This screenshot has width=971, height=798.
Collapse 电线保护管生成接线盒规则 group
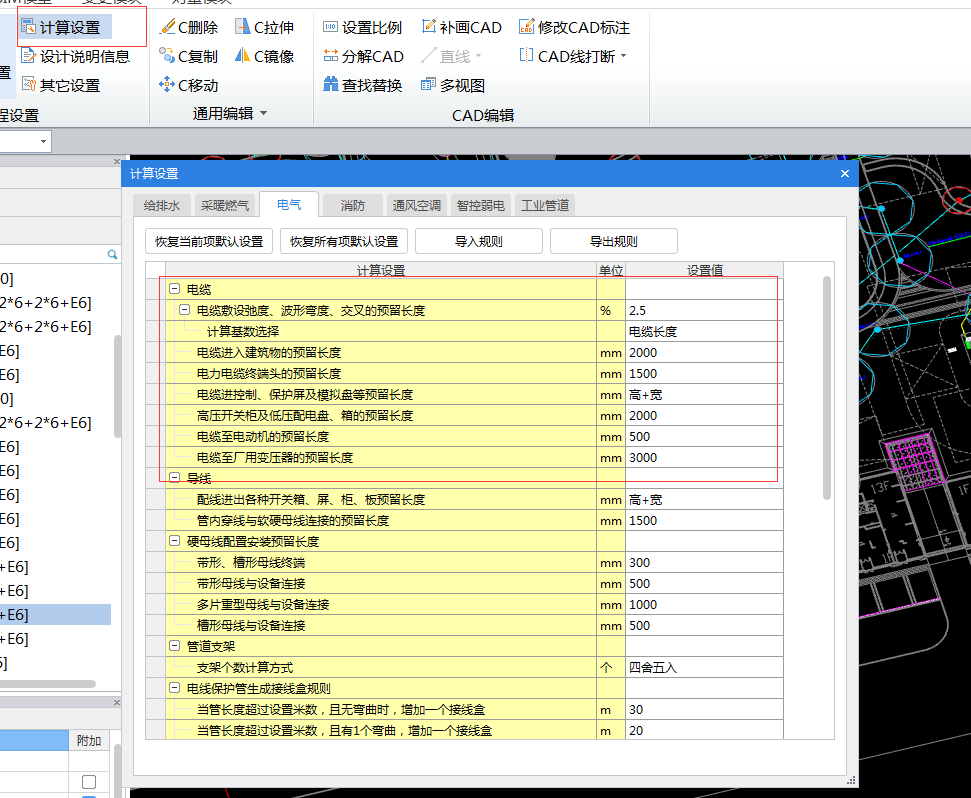(175, 688)
